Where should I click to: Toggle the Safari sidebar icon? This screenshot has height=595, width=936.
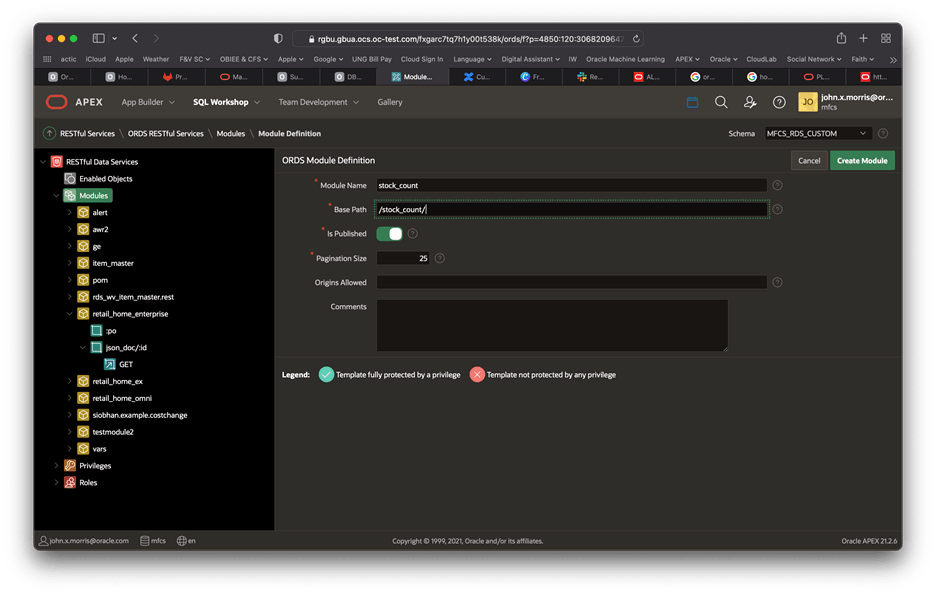(98, 38)
